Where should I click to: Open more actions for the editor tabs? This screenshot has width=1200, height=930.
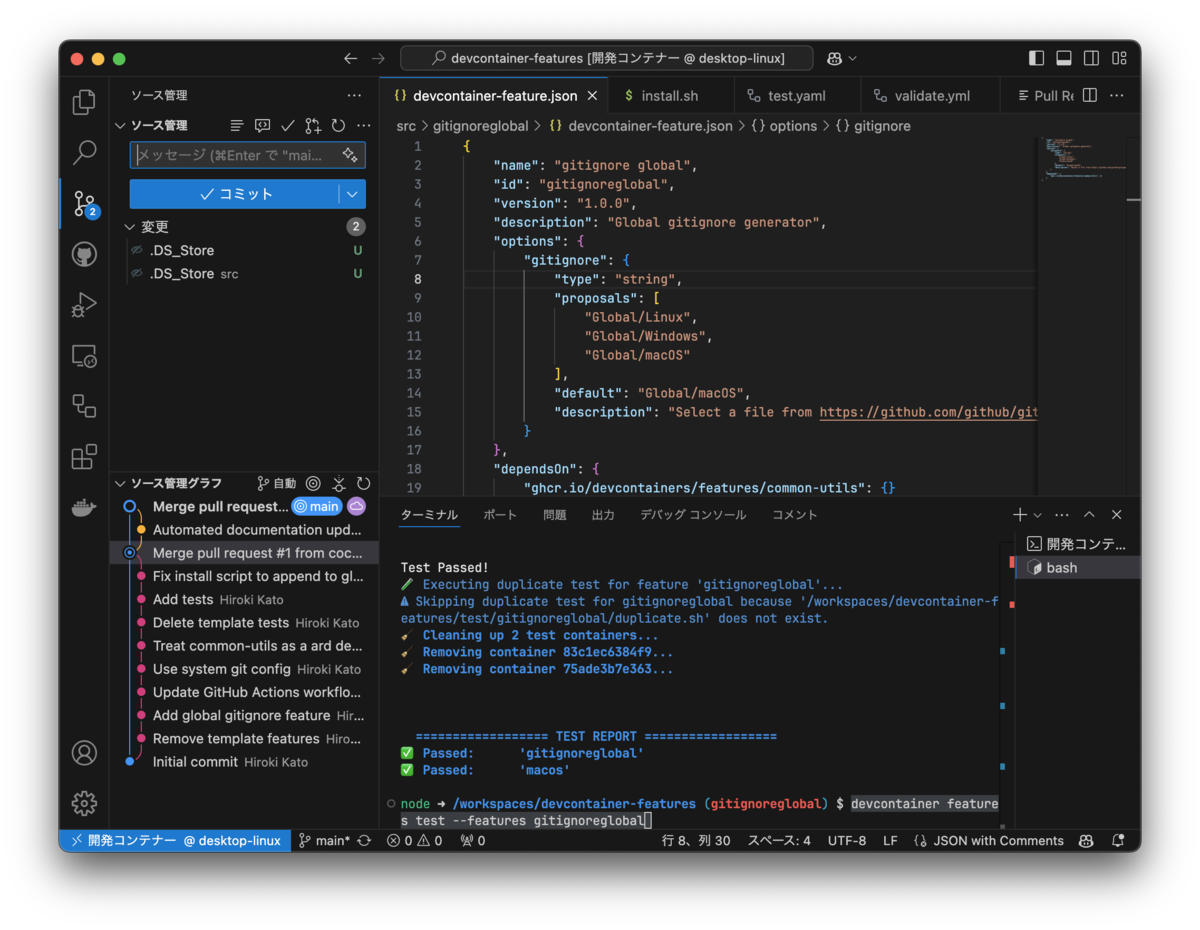point(1117,96)
